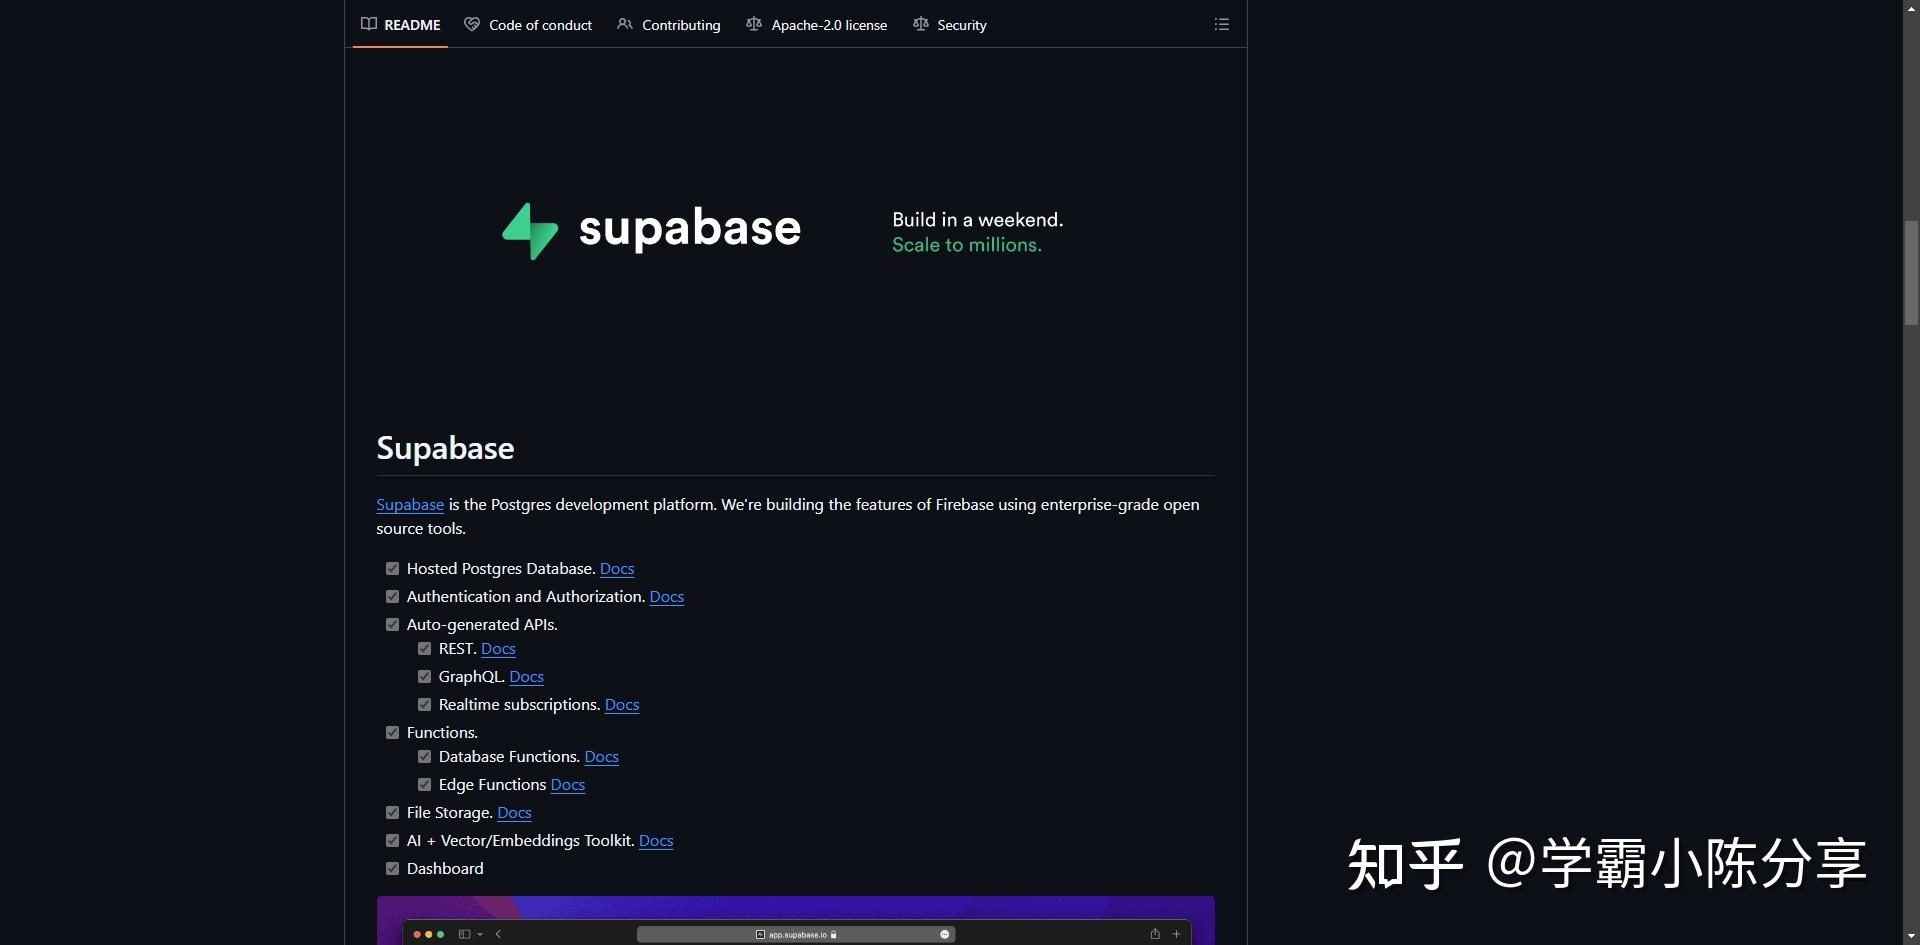Open Docs link for File Storage
This screenshot has width=1920, height=945.
(x=514, y=812)
